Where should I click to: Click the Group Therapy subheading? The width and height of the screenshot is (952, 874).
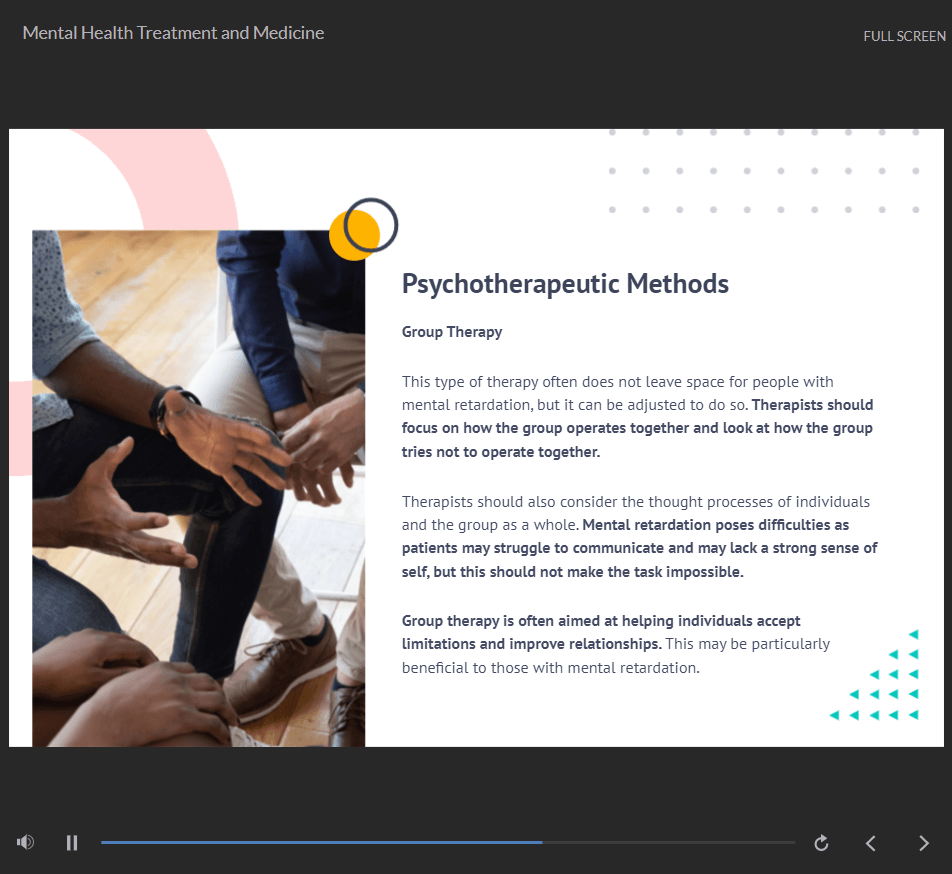pos(452,332)
